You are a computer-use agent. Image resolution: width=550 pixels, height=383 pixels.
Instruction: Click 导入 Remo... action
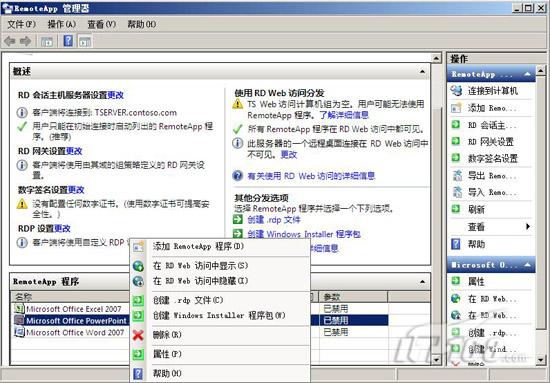(x=491, y=192)
